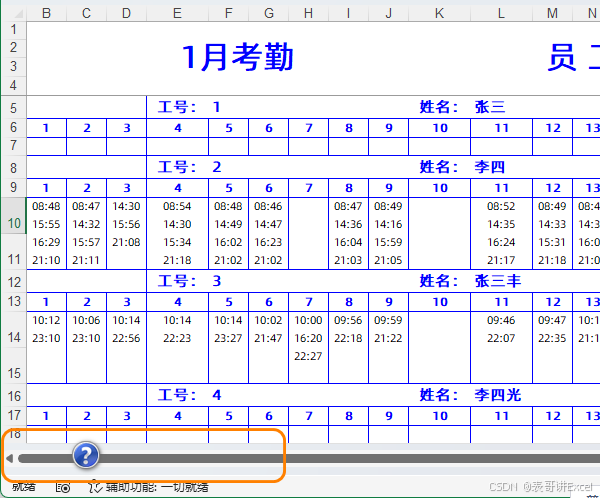Select column J header
Viewport: 600px width, 498px height.
point(388,13)
